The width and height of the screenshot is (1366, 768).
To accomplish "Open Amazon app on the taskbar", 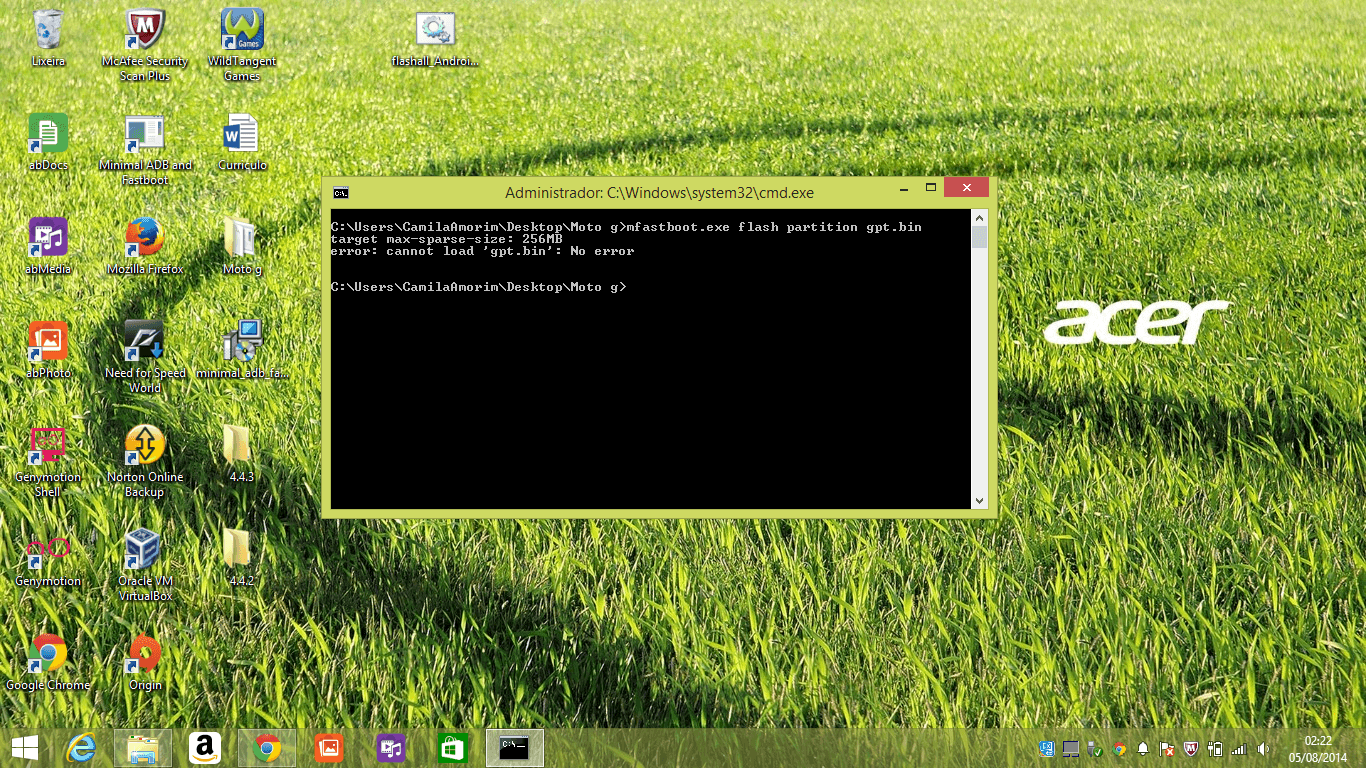I will (205, 748).
